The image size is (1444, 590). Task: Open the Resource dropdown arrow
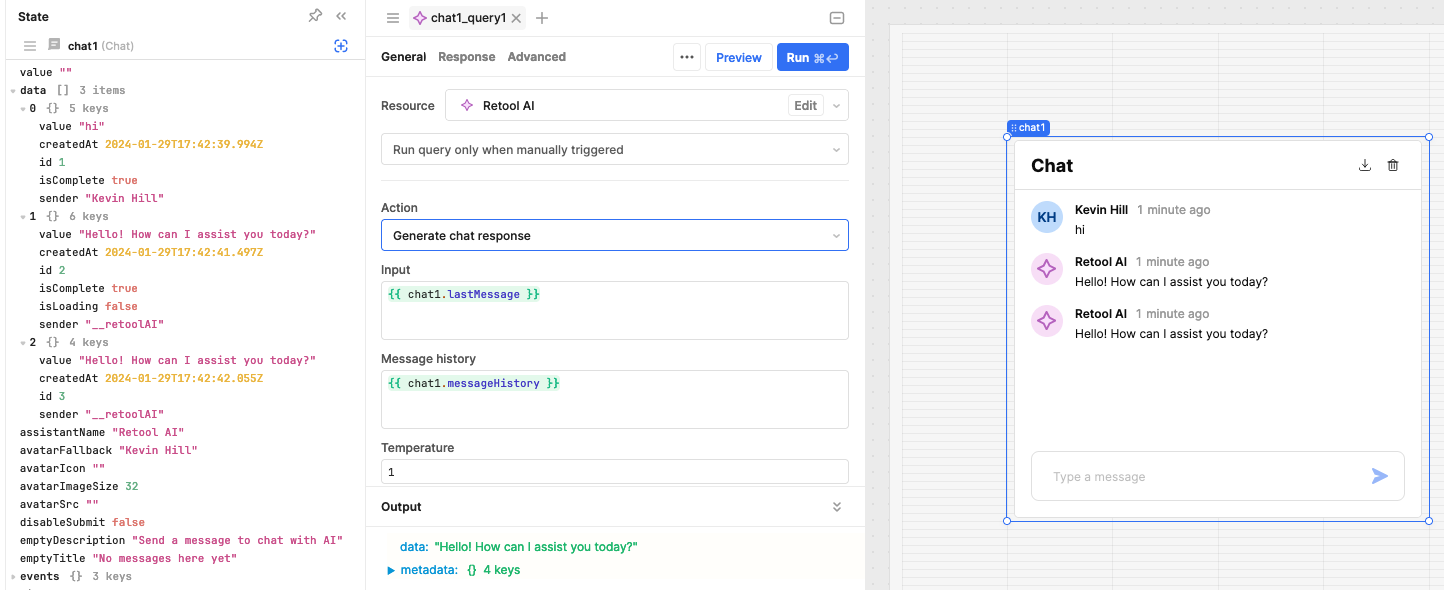837,105
